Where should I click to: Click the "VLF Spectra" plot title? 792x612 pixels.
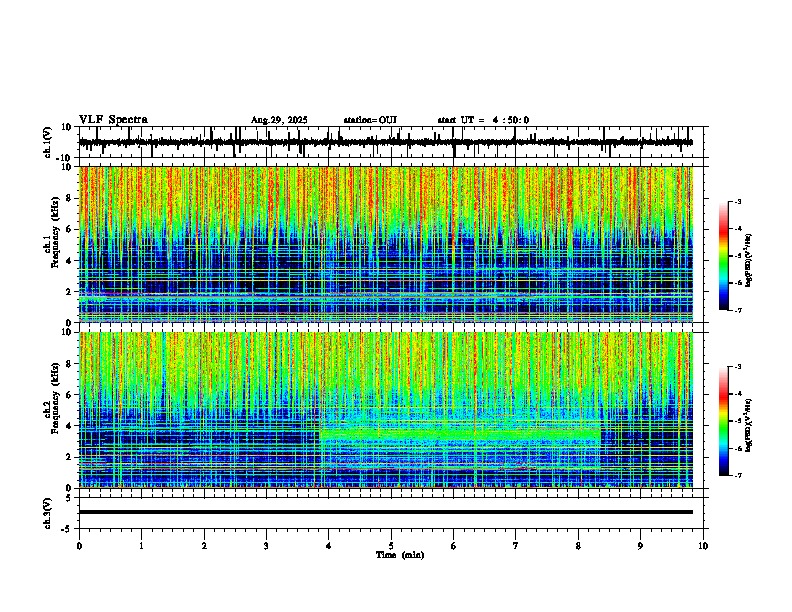(x=113, y=120)
